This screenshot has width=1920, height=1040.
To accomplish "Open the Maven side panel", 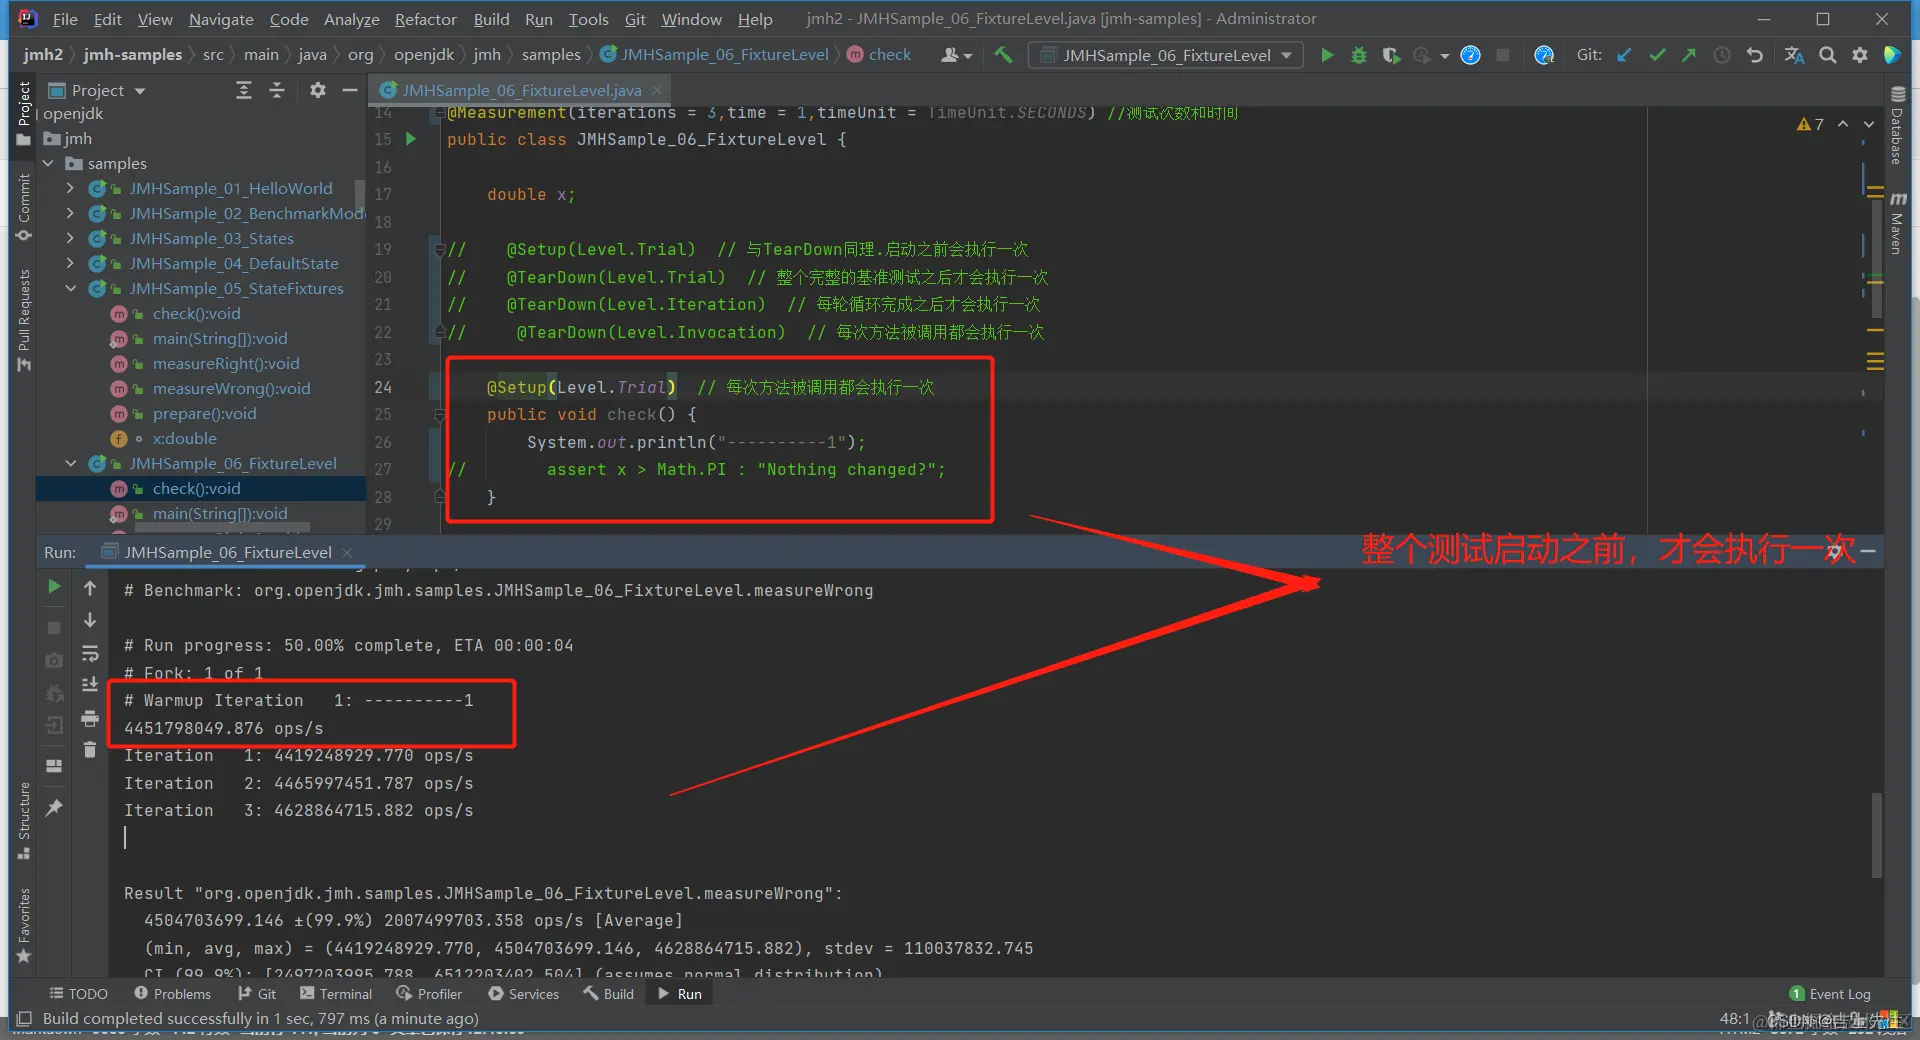I will pos(1897,222).
